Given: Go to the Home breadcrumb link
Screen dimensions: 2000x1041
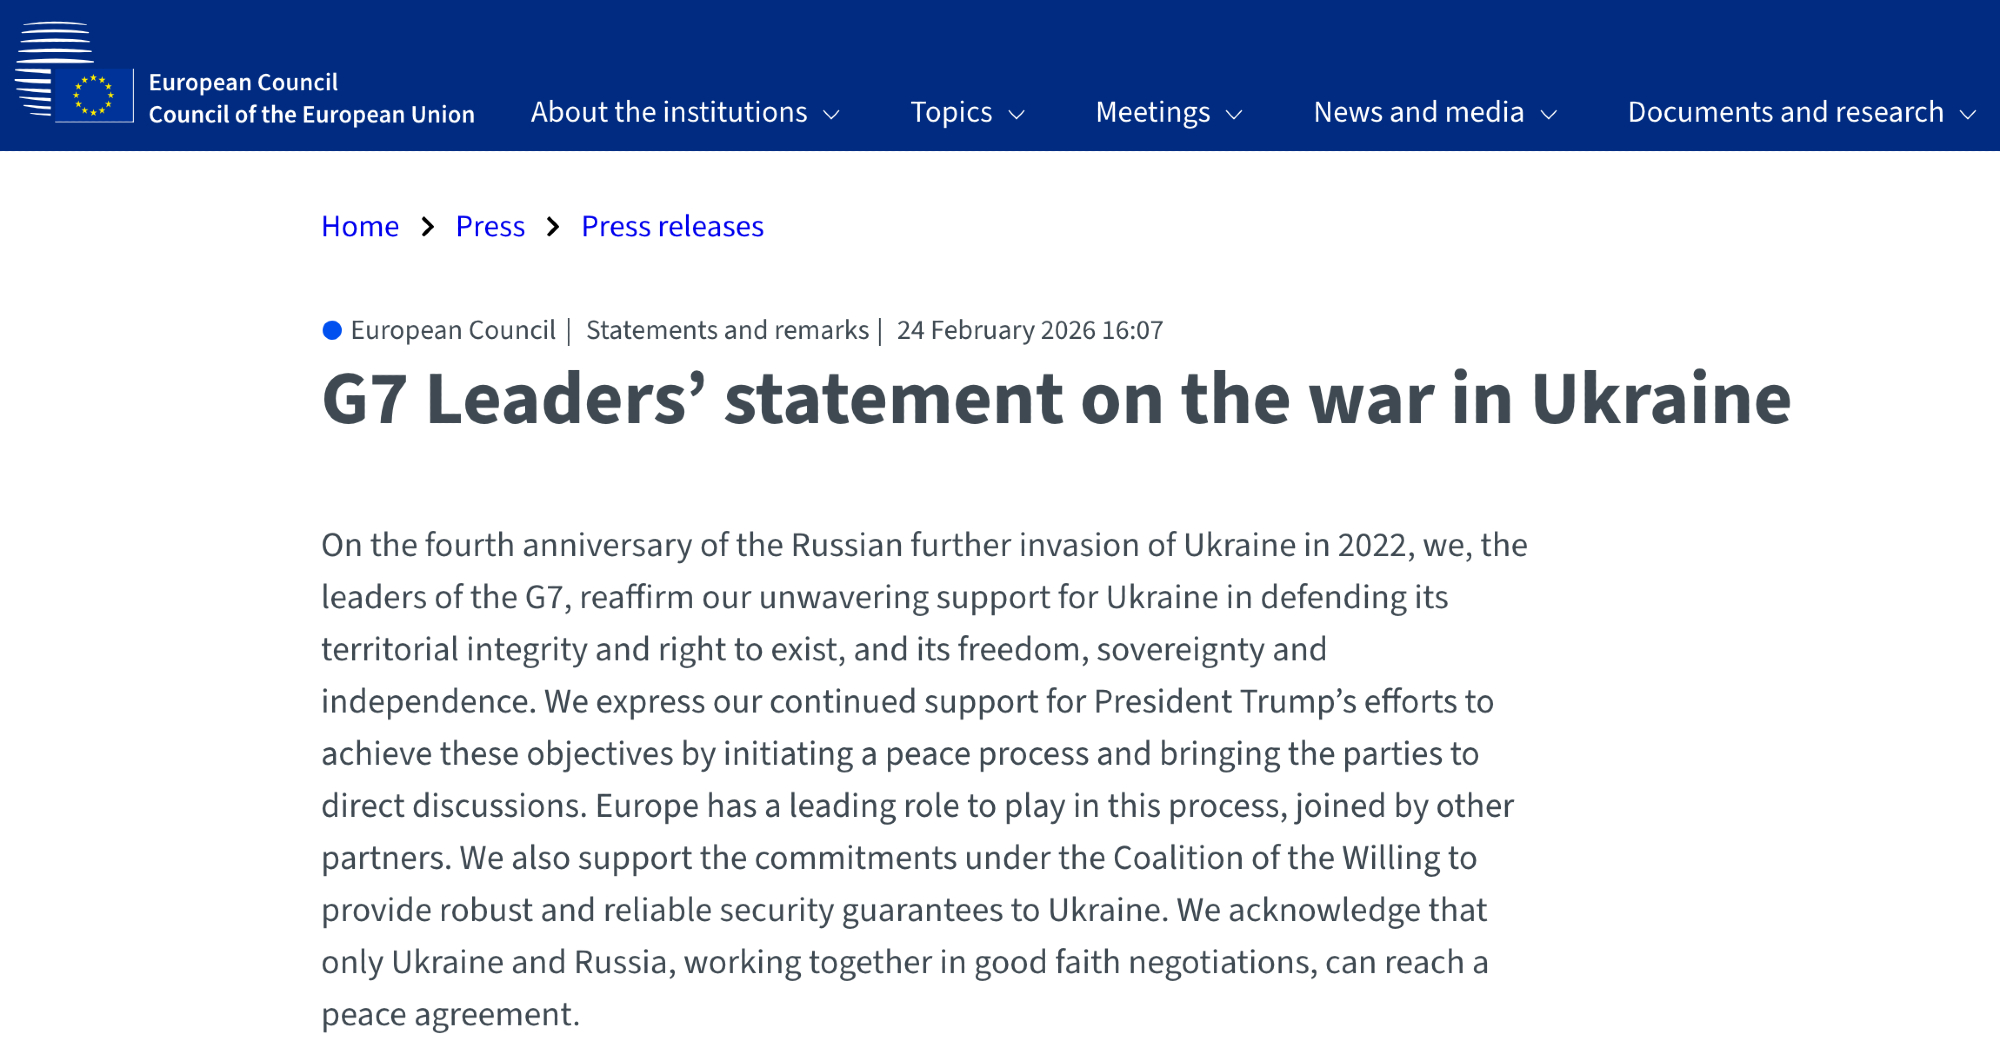Looking at the screenshot, I should 360,227.
